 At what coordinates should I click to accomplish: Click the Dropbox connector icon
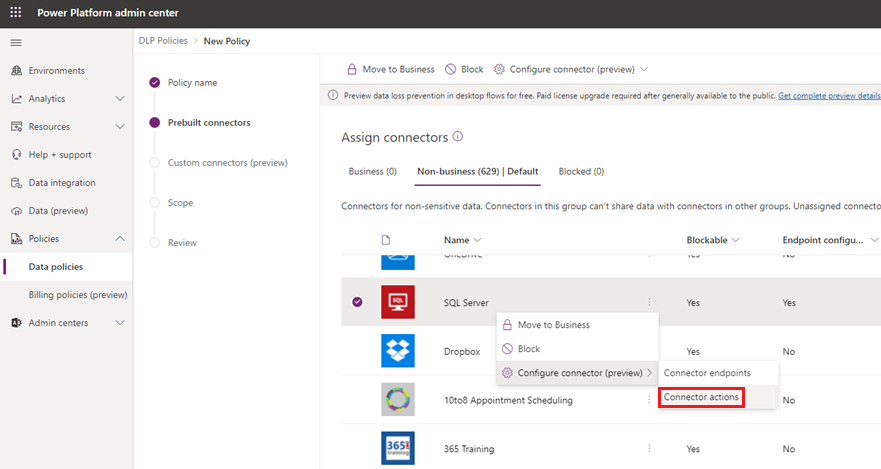click(x=397, y=351)
